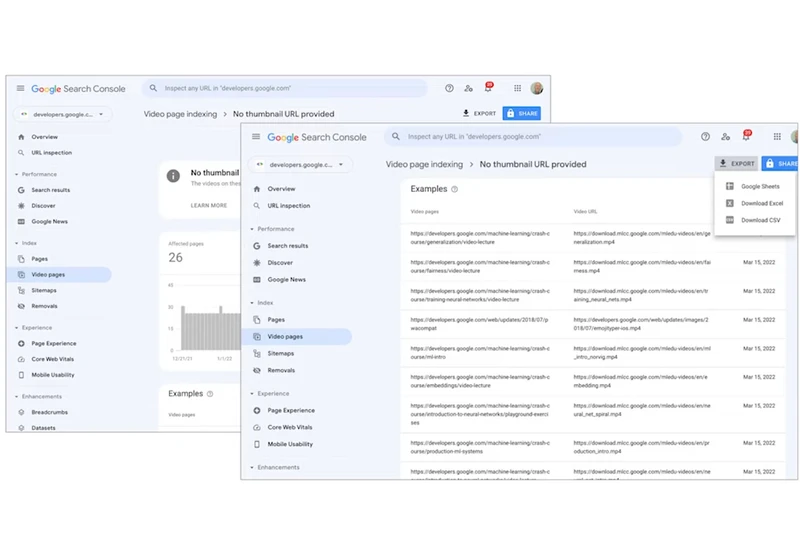The height and width of the screenshot is (560, 800).
Task: Open property selector dropdown in front window
Action: point(302,165)
